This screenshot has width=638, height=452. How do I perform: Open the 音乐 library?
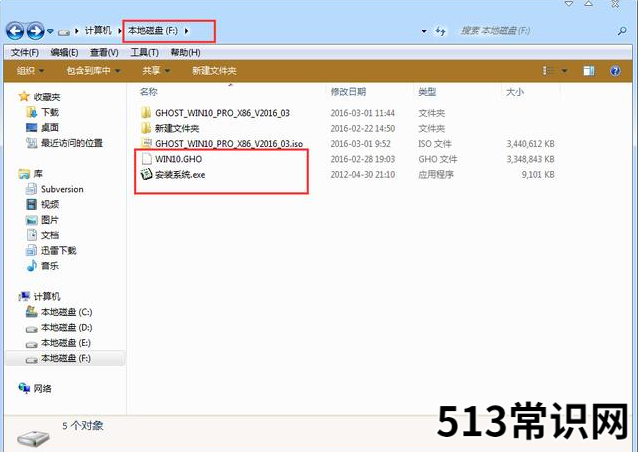pos(50,266)
